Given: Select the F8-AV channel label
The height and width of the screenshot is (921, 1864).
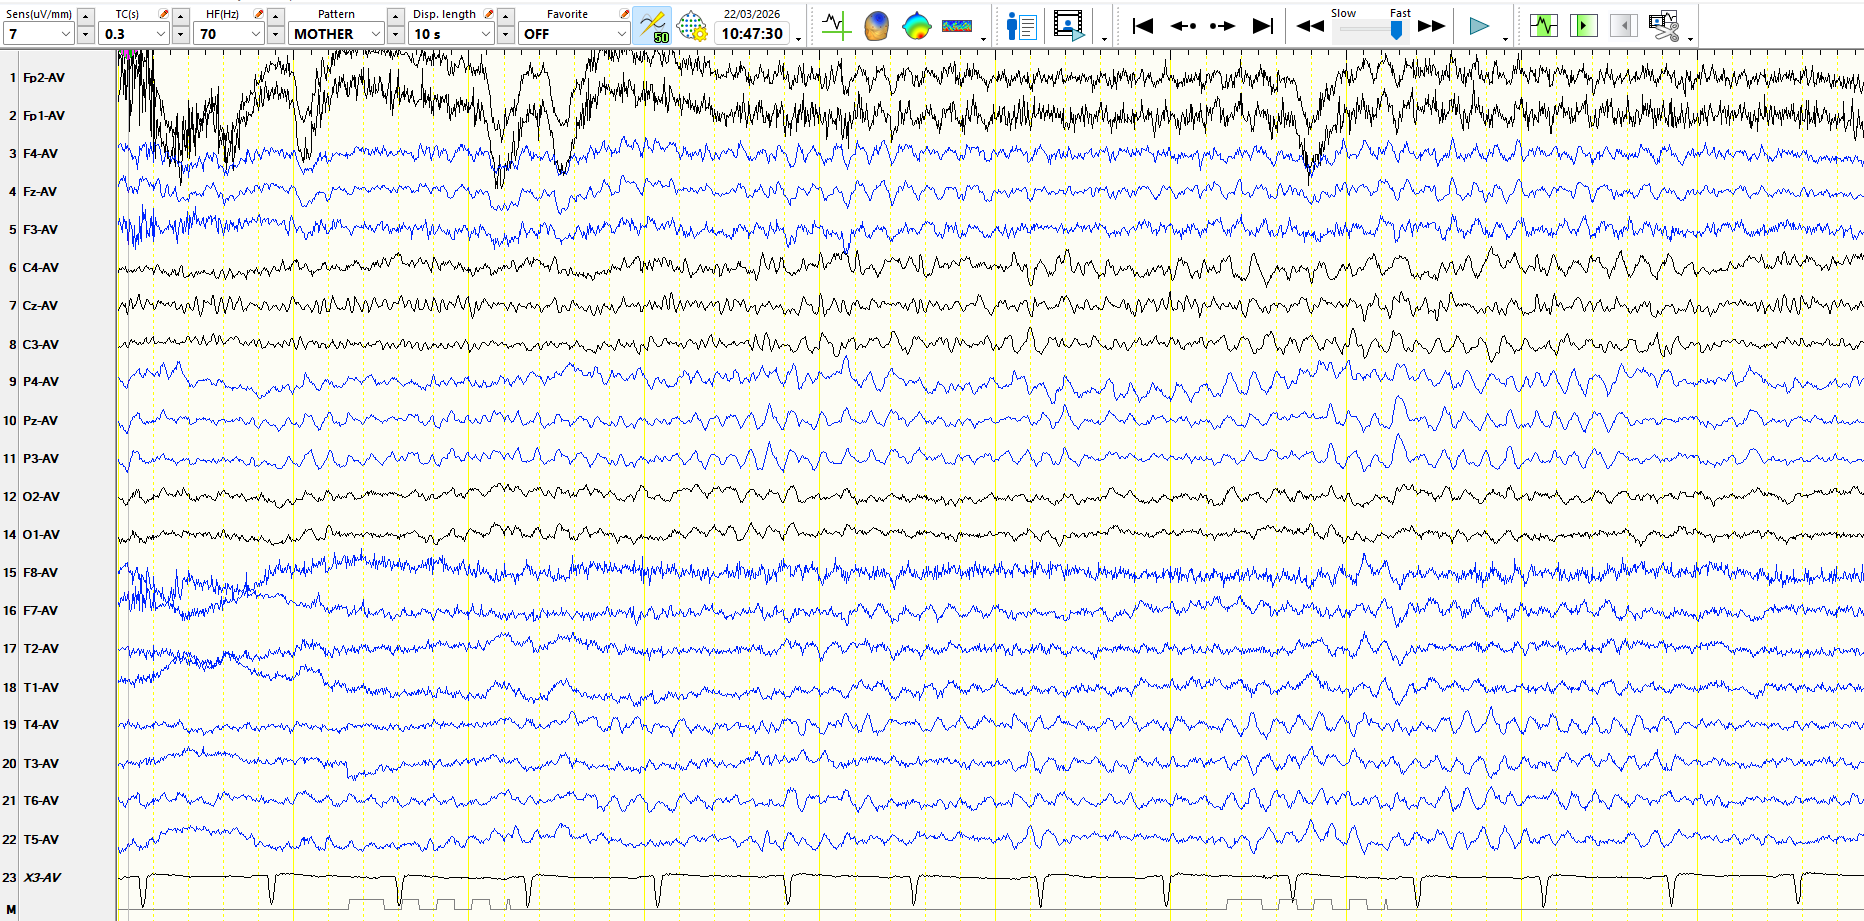Looking at the screenshot, I should (x=40, y=573).
